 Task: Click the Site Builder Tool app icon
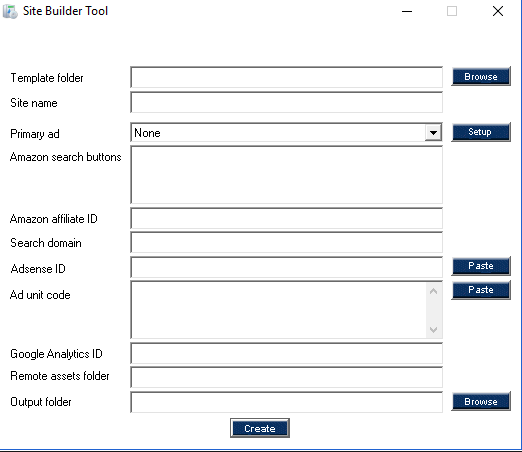(x=10, y=11)
